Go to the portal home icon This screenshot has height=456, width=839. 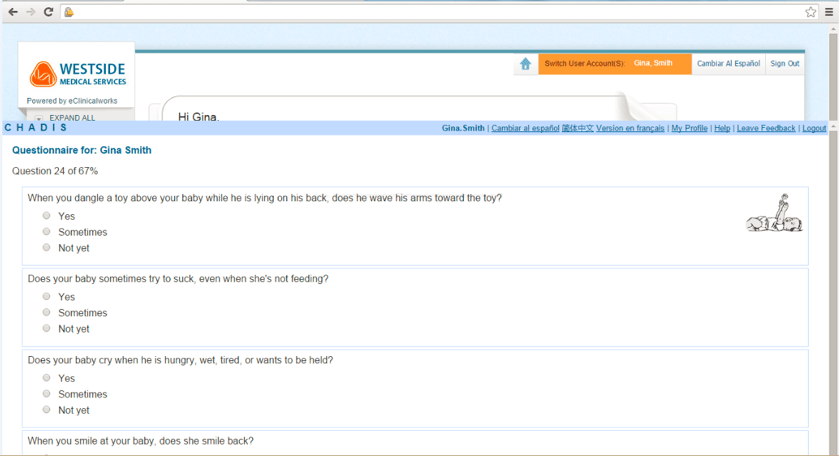(x=525, y=64)
